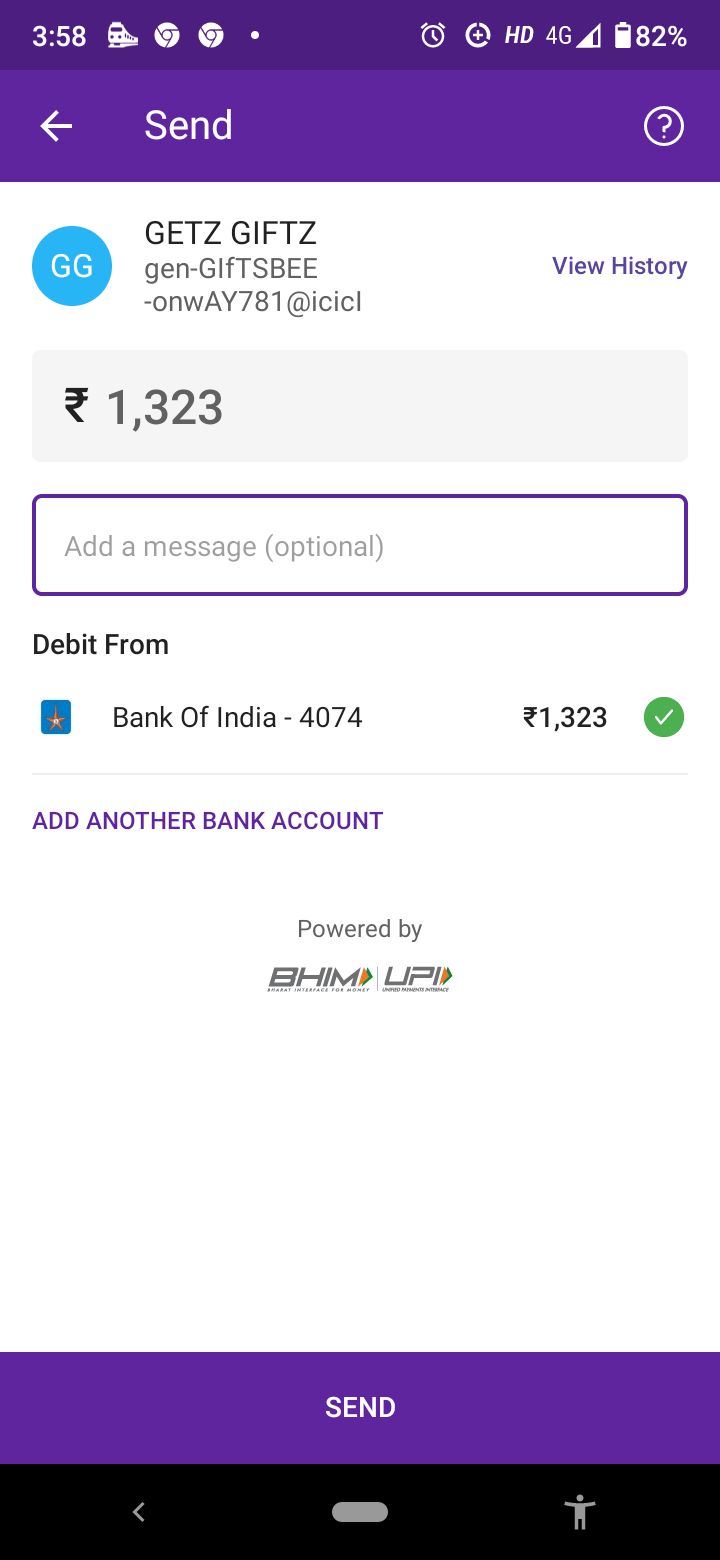The image size is (720, 1560).
Task: Tap the alarm icon in status bar
Action: (x=433, y=36)
